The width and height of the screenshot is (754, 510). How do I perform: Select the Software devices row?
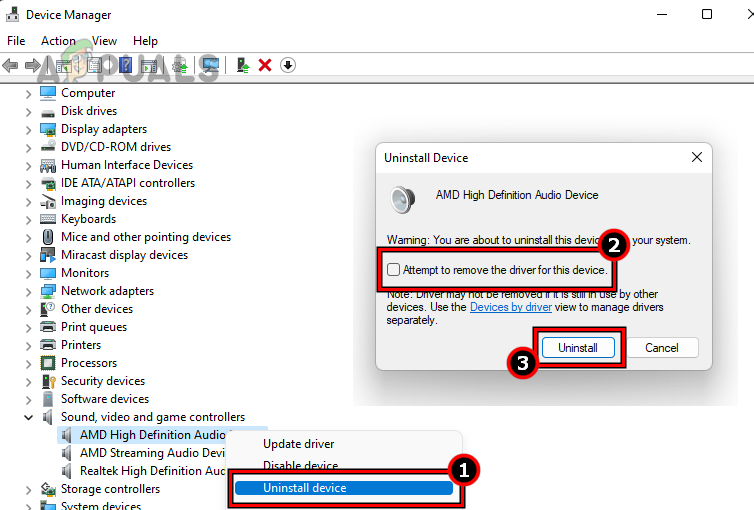pyautogui.click(x=105, y=399)
